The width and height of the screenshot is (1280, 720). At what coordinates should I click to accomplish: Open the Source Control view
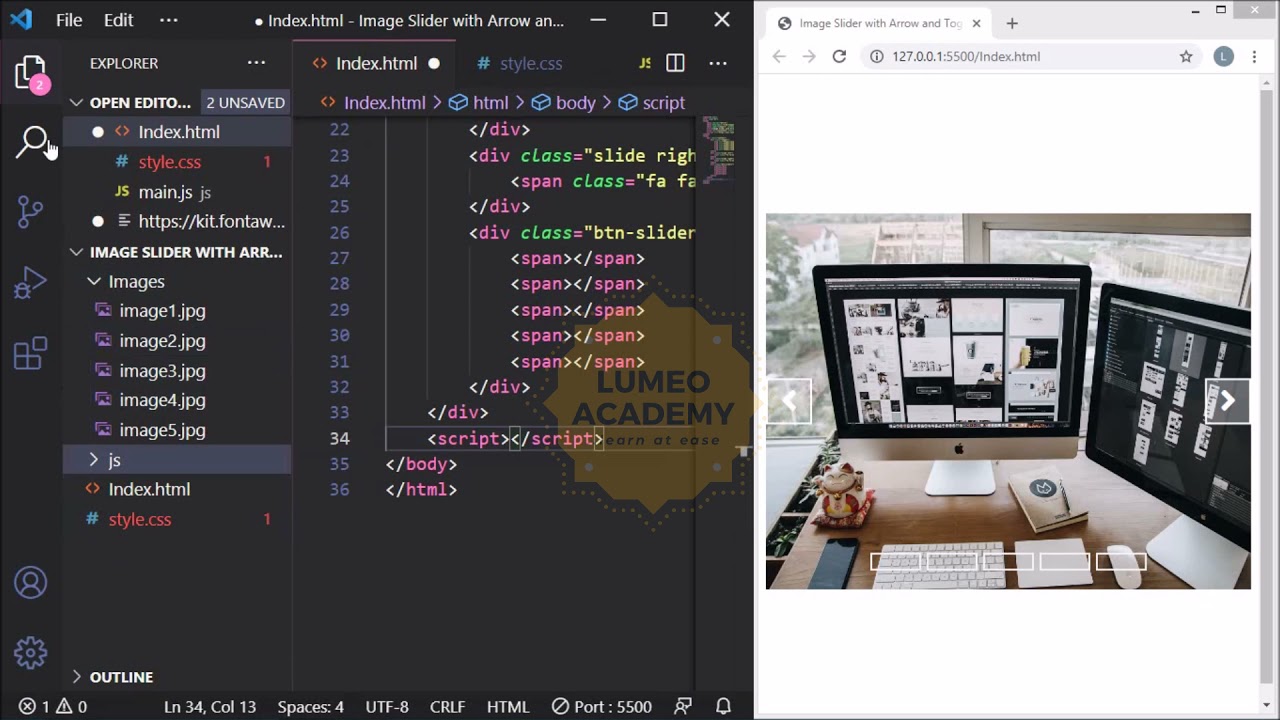click(x=31, y=211)
